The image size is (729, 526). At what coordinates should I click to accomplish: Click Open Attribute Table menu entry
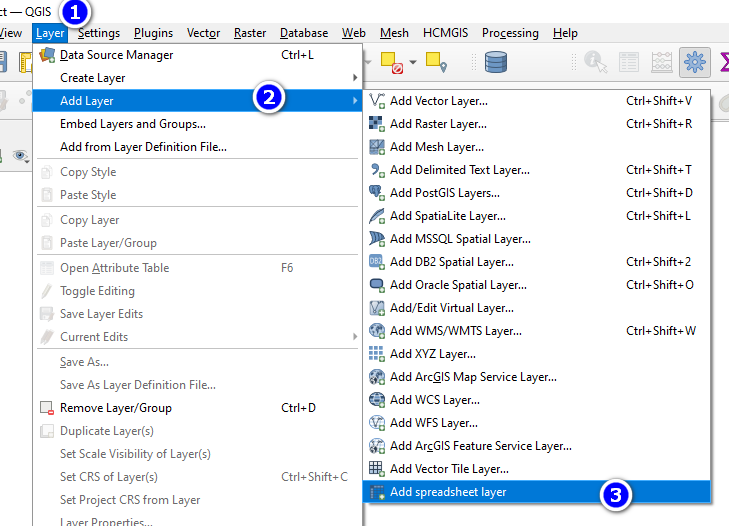point(197,268)
